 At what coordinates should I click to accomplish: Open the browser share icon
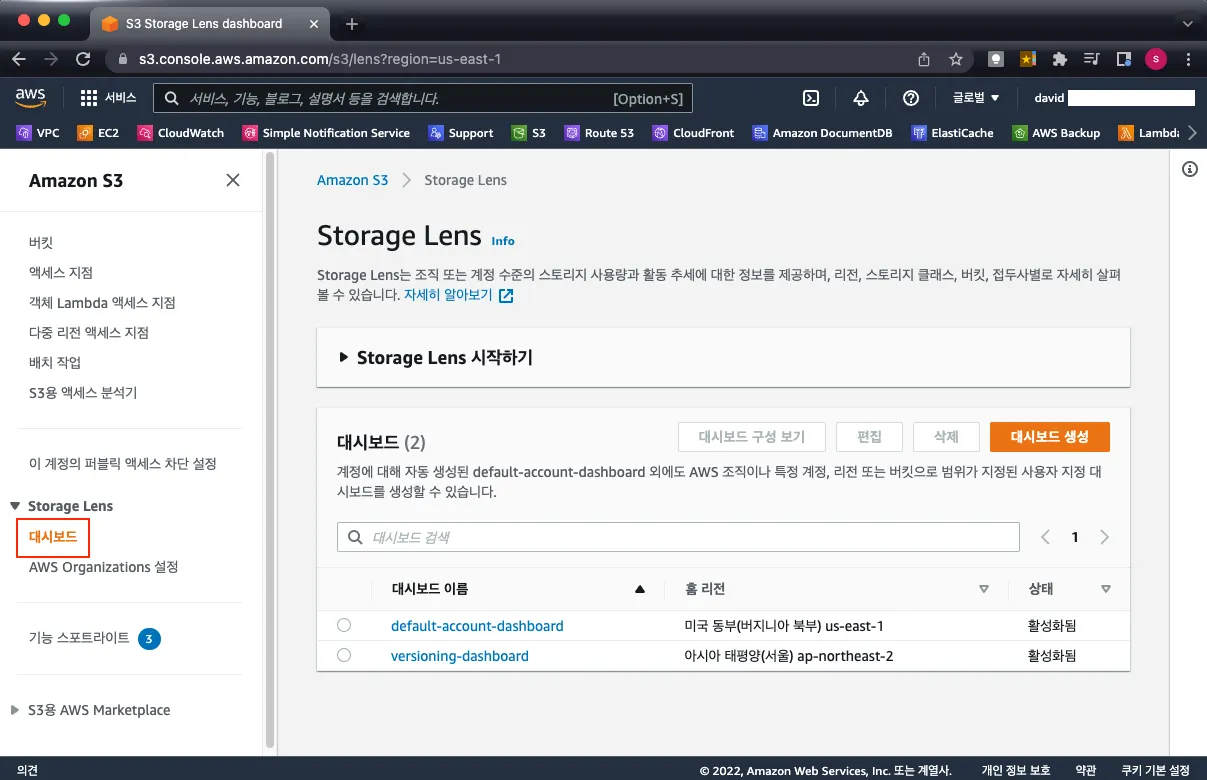point(924,59)
